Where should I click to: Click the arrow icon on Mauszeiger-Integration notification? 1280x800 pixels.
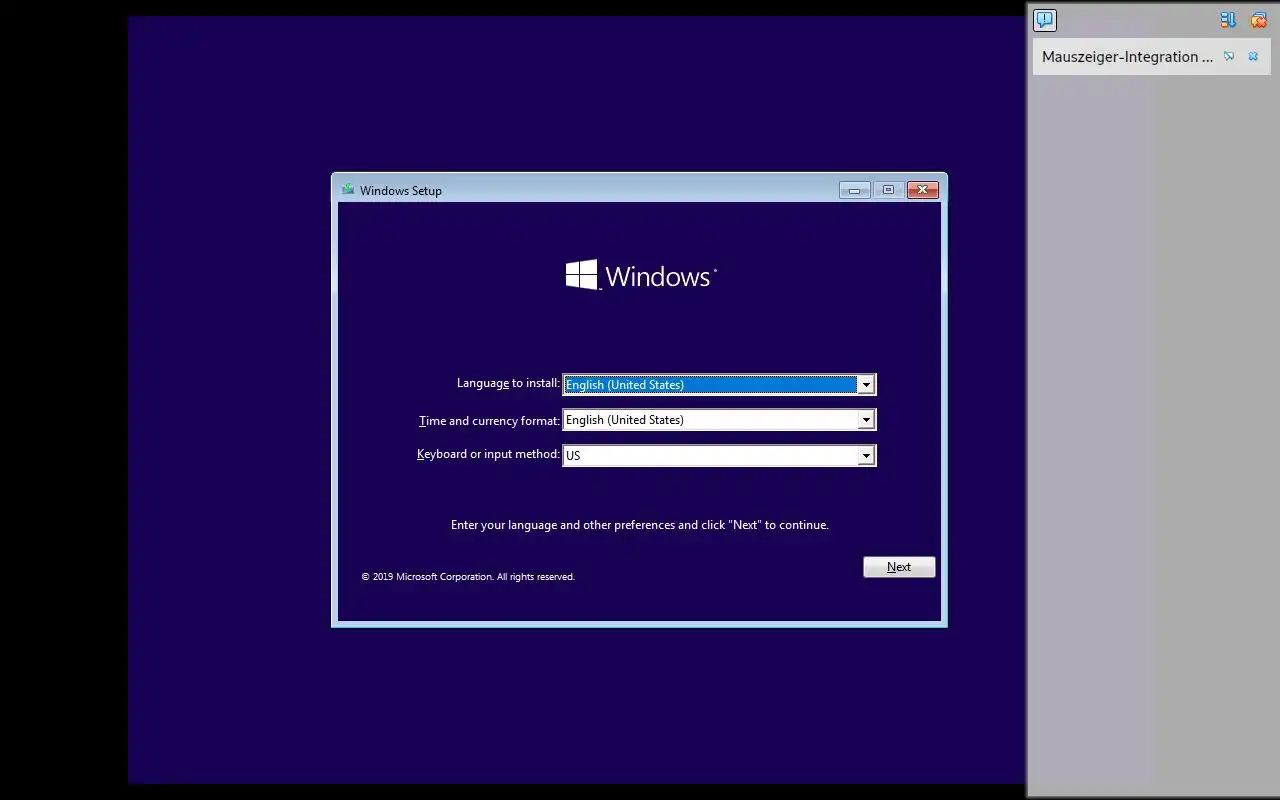[1229, 57]
